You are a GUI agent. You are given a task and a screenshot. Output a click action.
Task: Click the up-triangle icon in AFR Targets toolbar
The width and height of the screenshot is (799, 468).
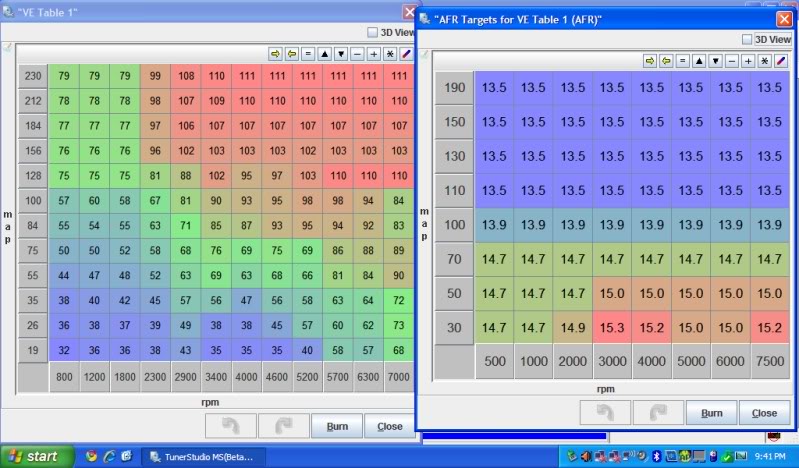(699, 61)
